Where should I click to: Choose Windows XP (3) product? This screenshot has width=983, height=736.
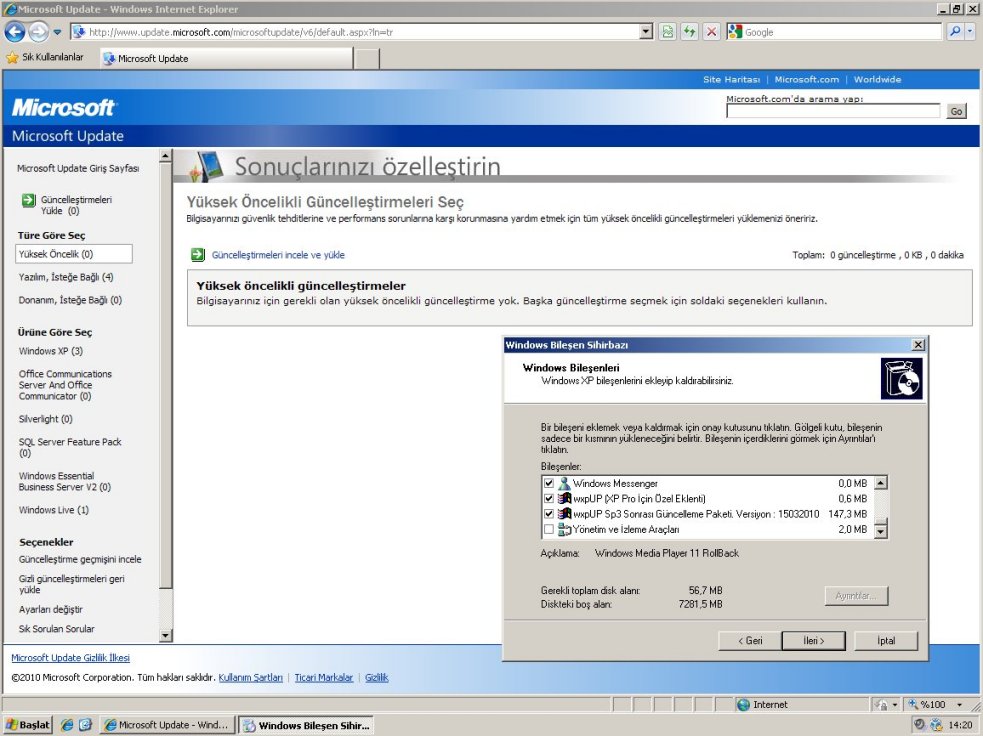(x=51, y=351)
